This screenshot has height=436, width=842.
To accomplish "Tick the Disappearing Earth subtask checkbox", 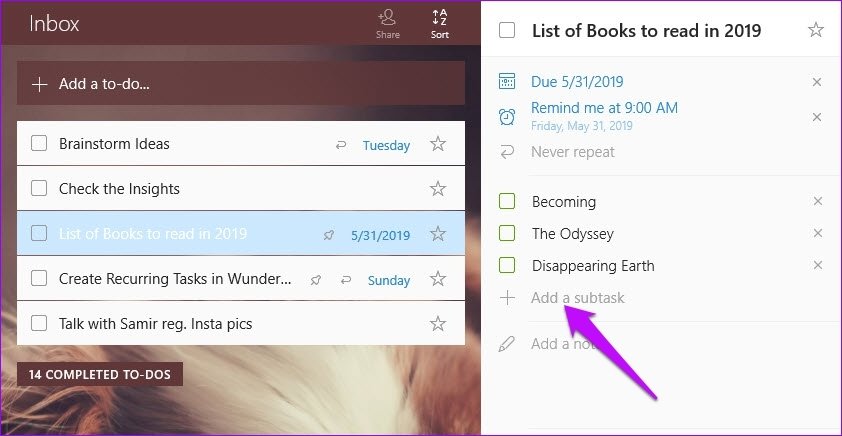I will click(507, 265).
